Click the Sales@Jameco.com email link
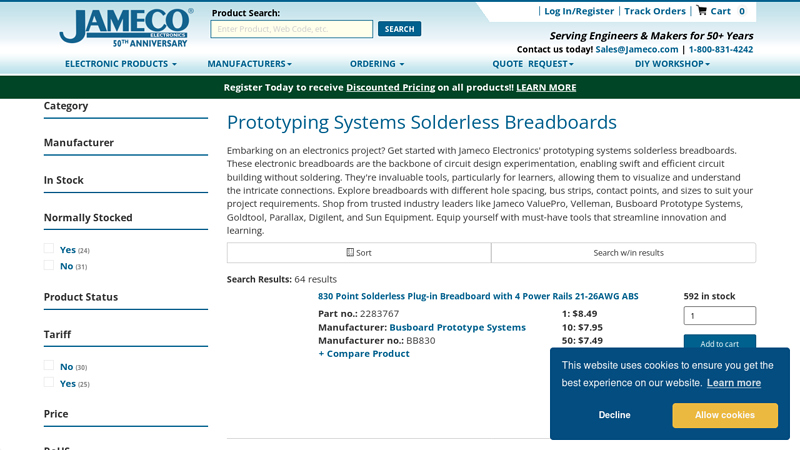This screenshot has height=450, width=800. [637, 49]
